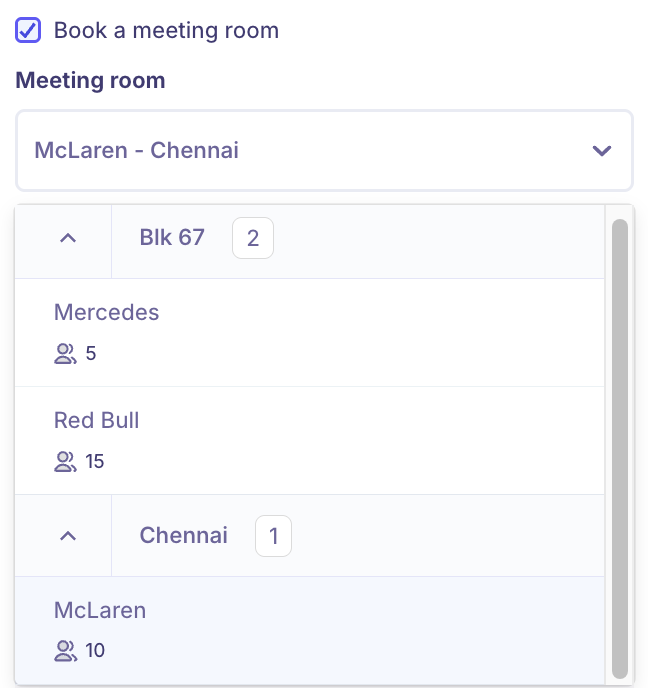
Task: Click the Chennai group header name
Action: (x=184, y=536)
